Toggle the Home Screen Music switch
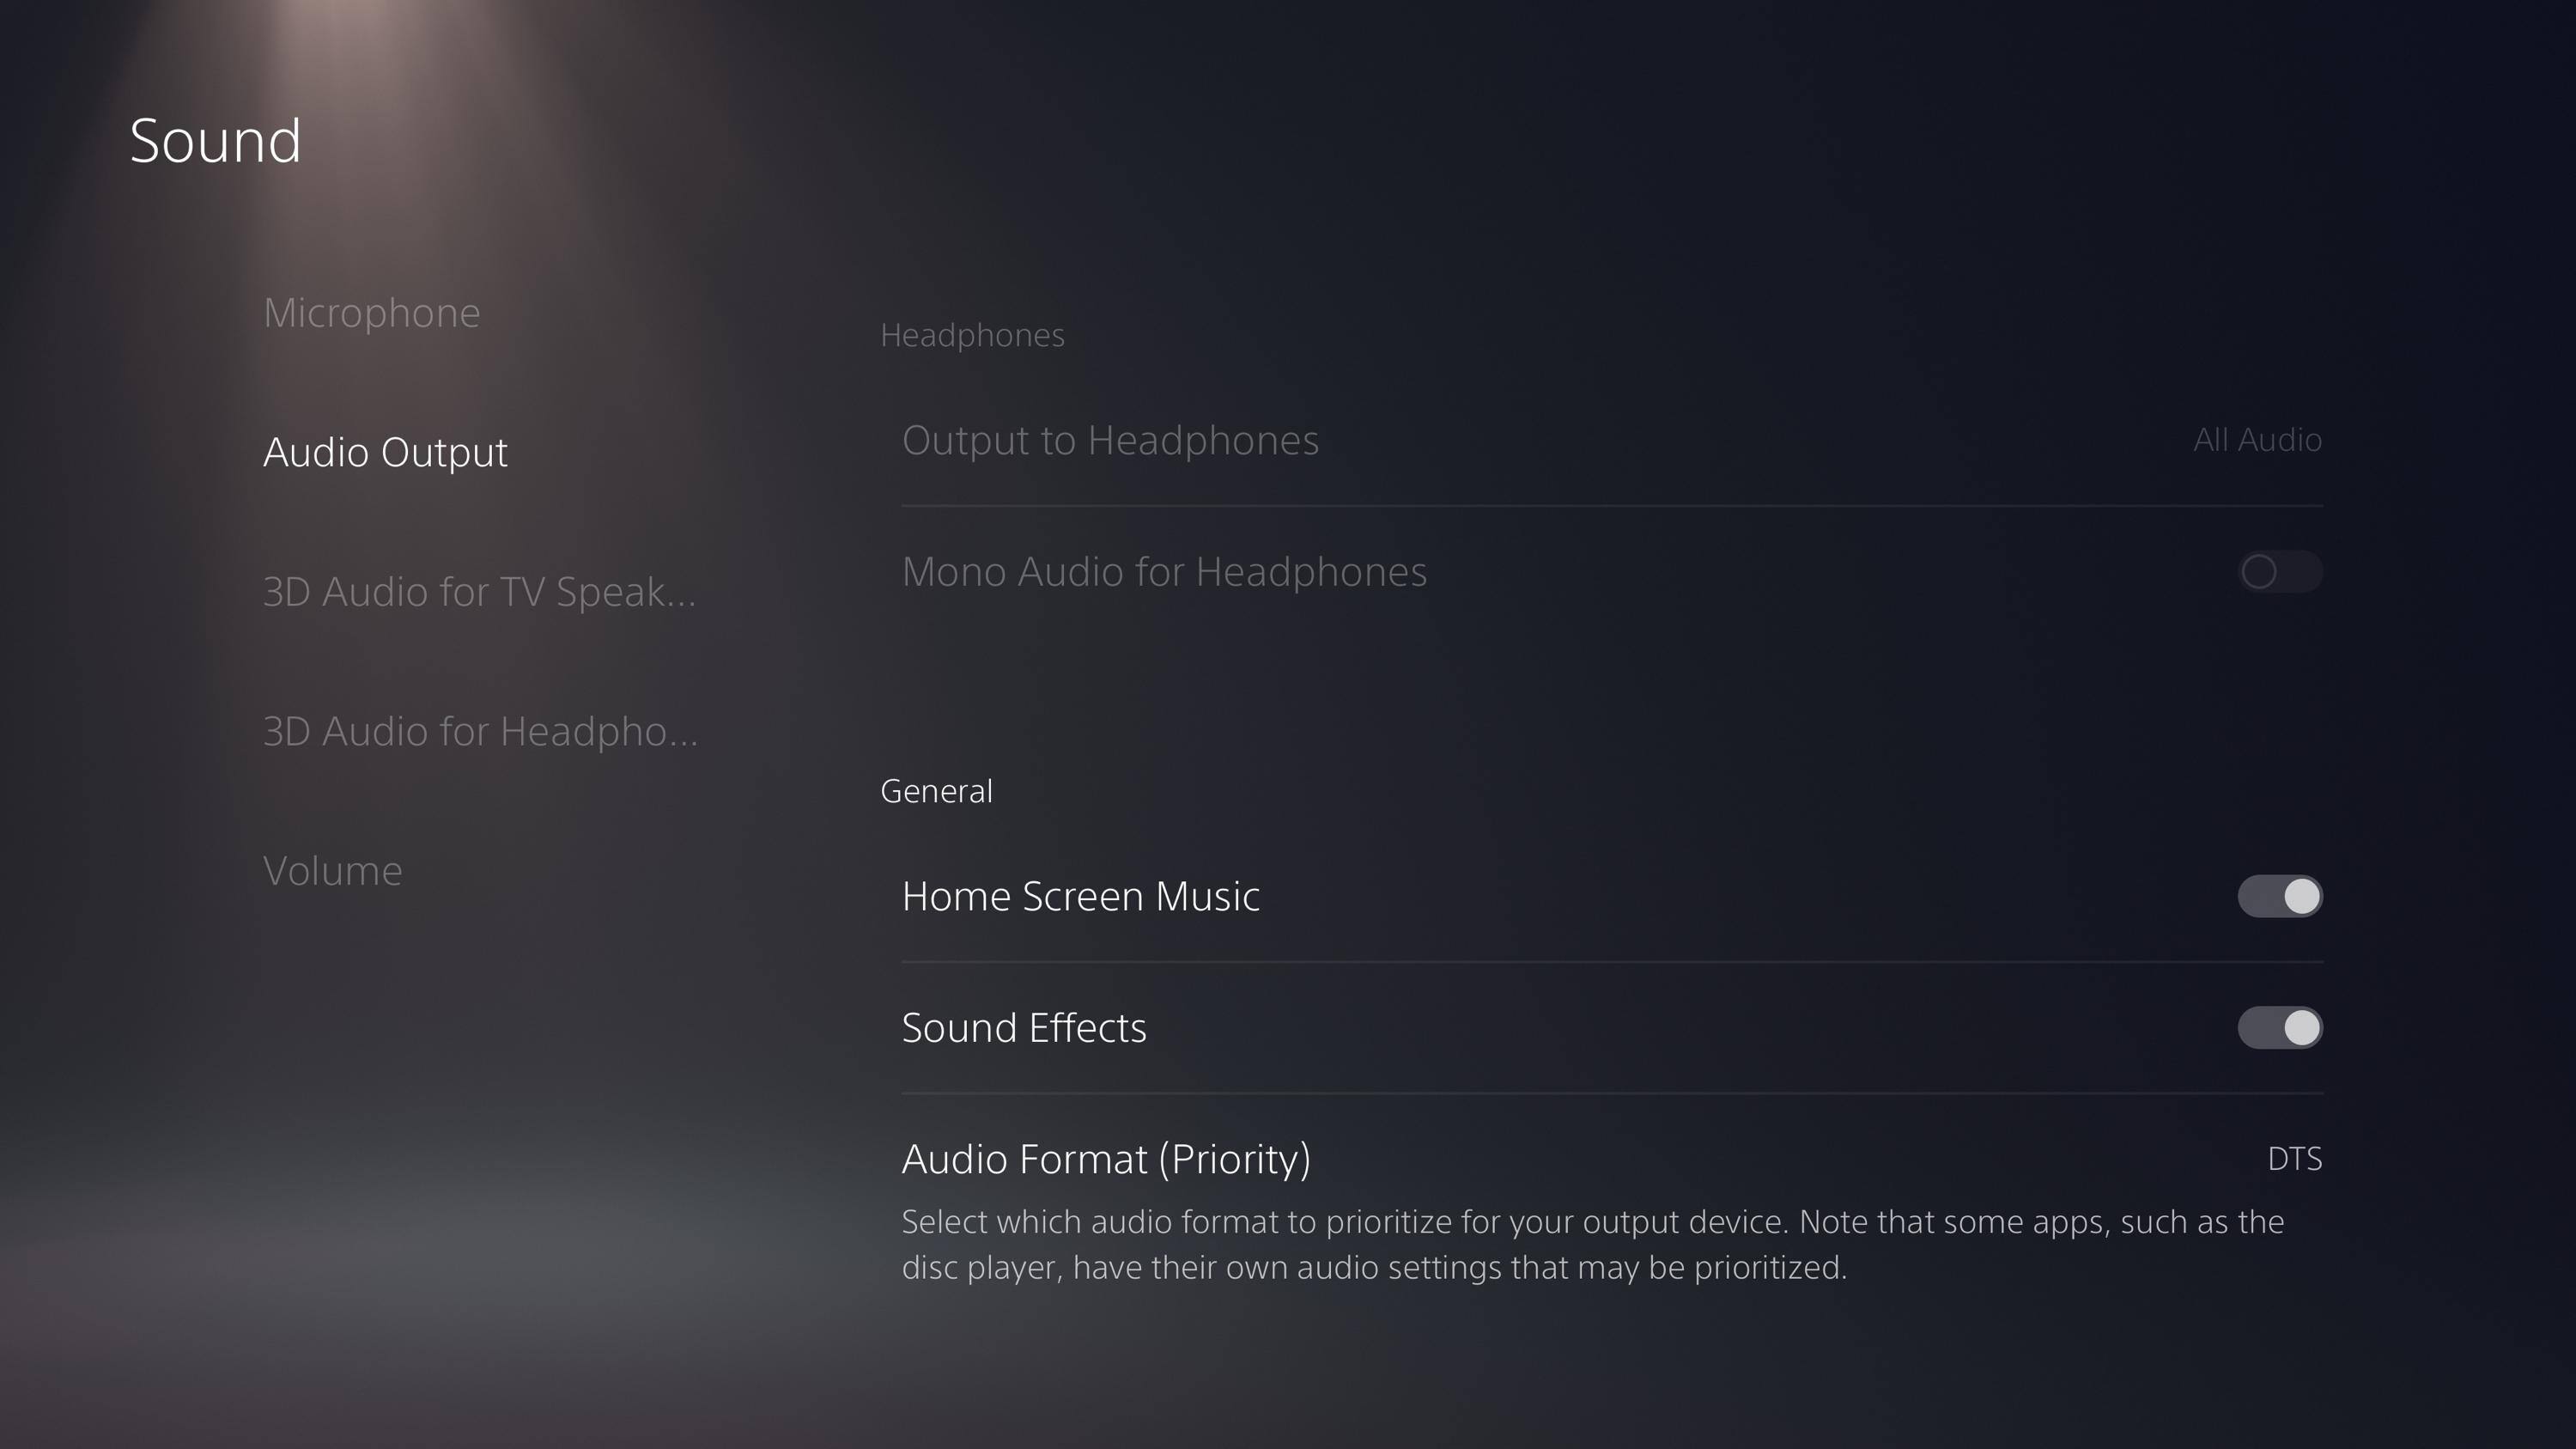The width and height of the screenshot is (2576, 1449). pyautogui.click(x=2279, y=896)
